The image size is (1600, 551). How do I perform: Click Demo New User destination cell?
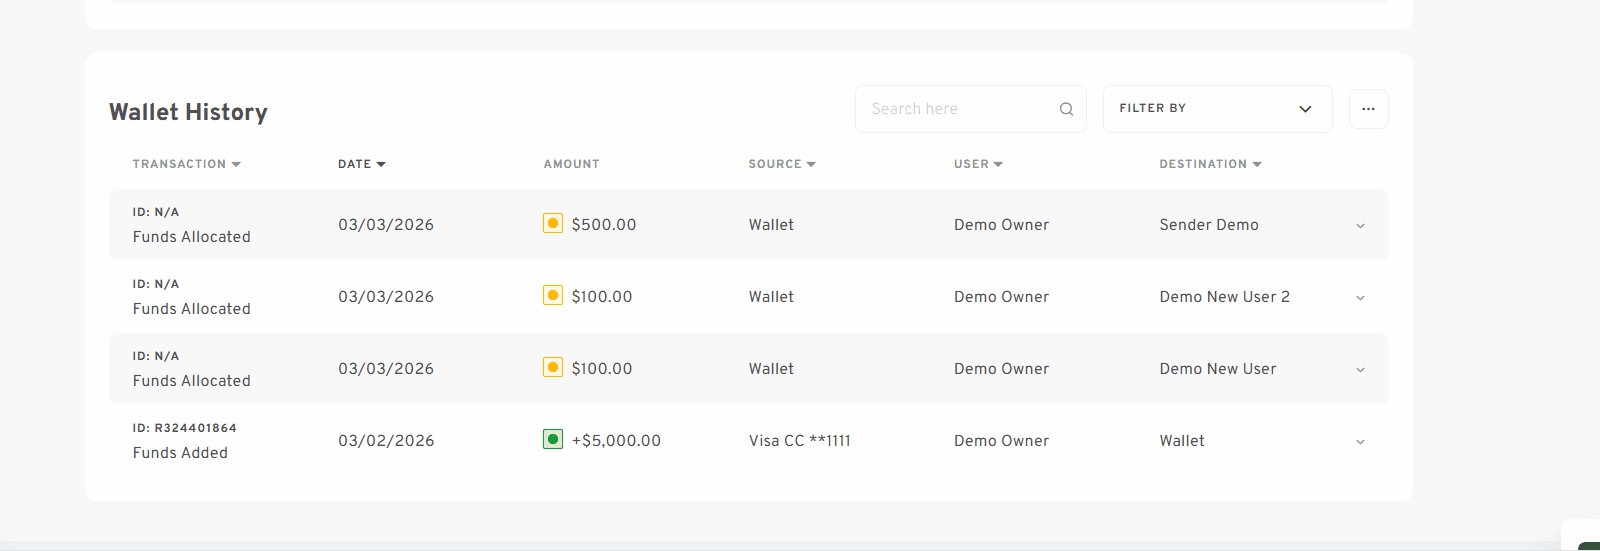coord(1218,369)
